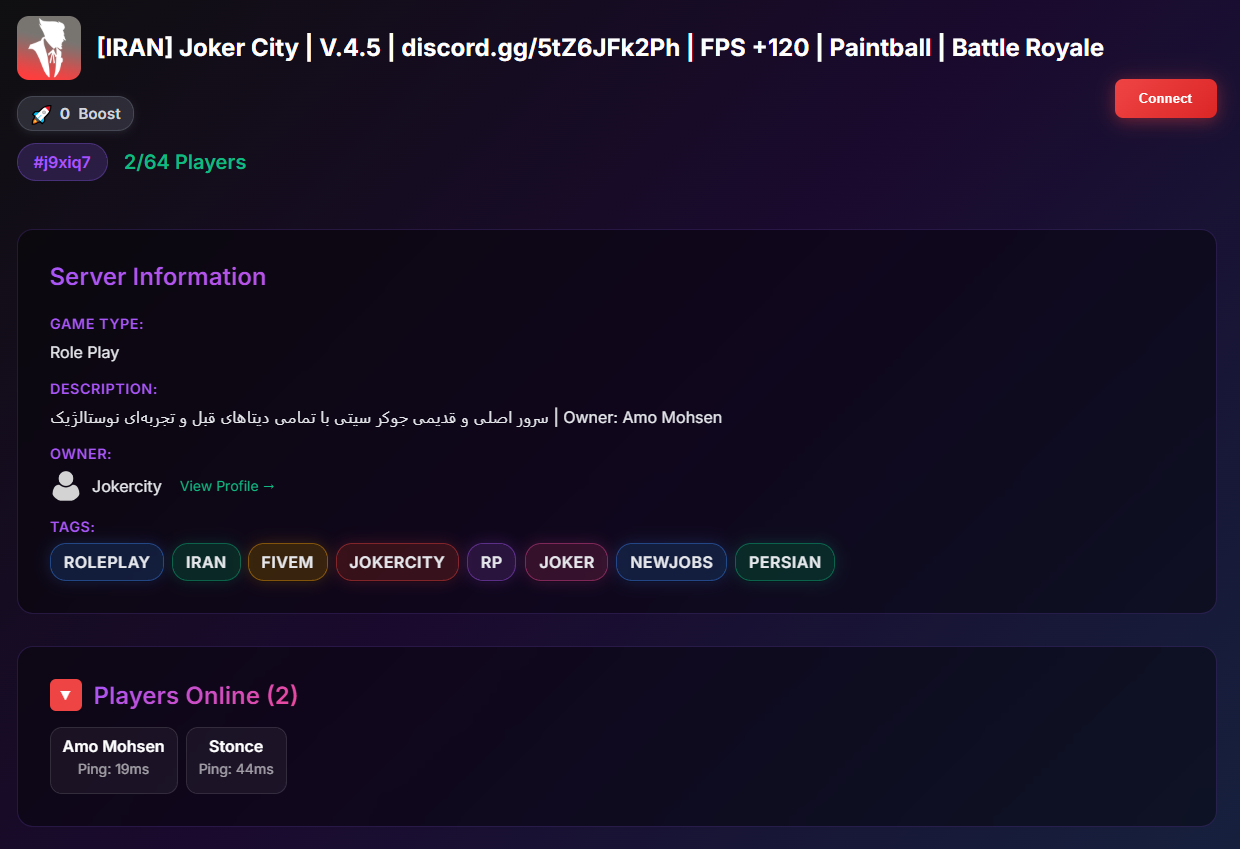Click the Players Online (2) heading

pos(196,695)
